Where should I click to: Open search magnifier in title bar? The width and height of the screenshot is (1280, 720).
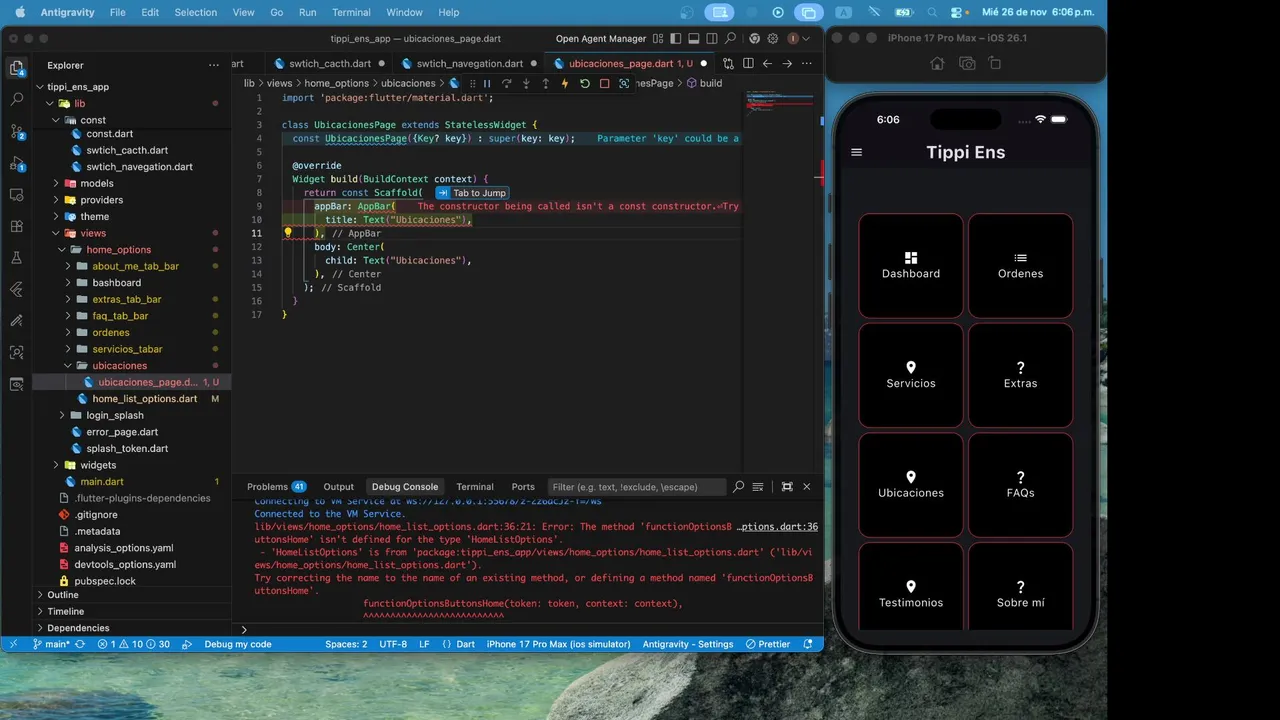click(732, 38)
